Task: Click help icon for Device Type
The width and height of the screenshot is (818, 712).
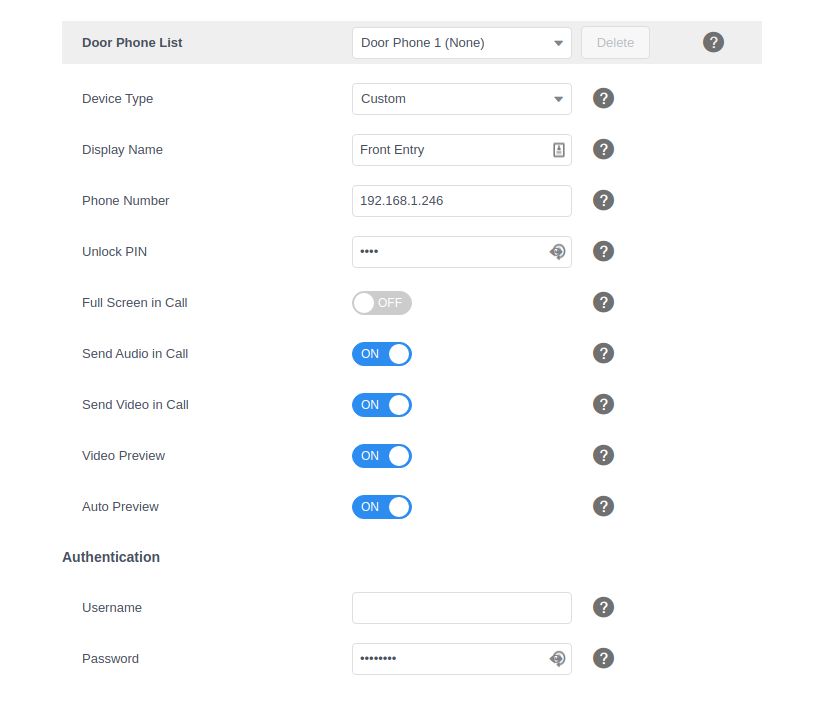Action: coord(603,98)
